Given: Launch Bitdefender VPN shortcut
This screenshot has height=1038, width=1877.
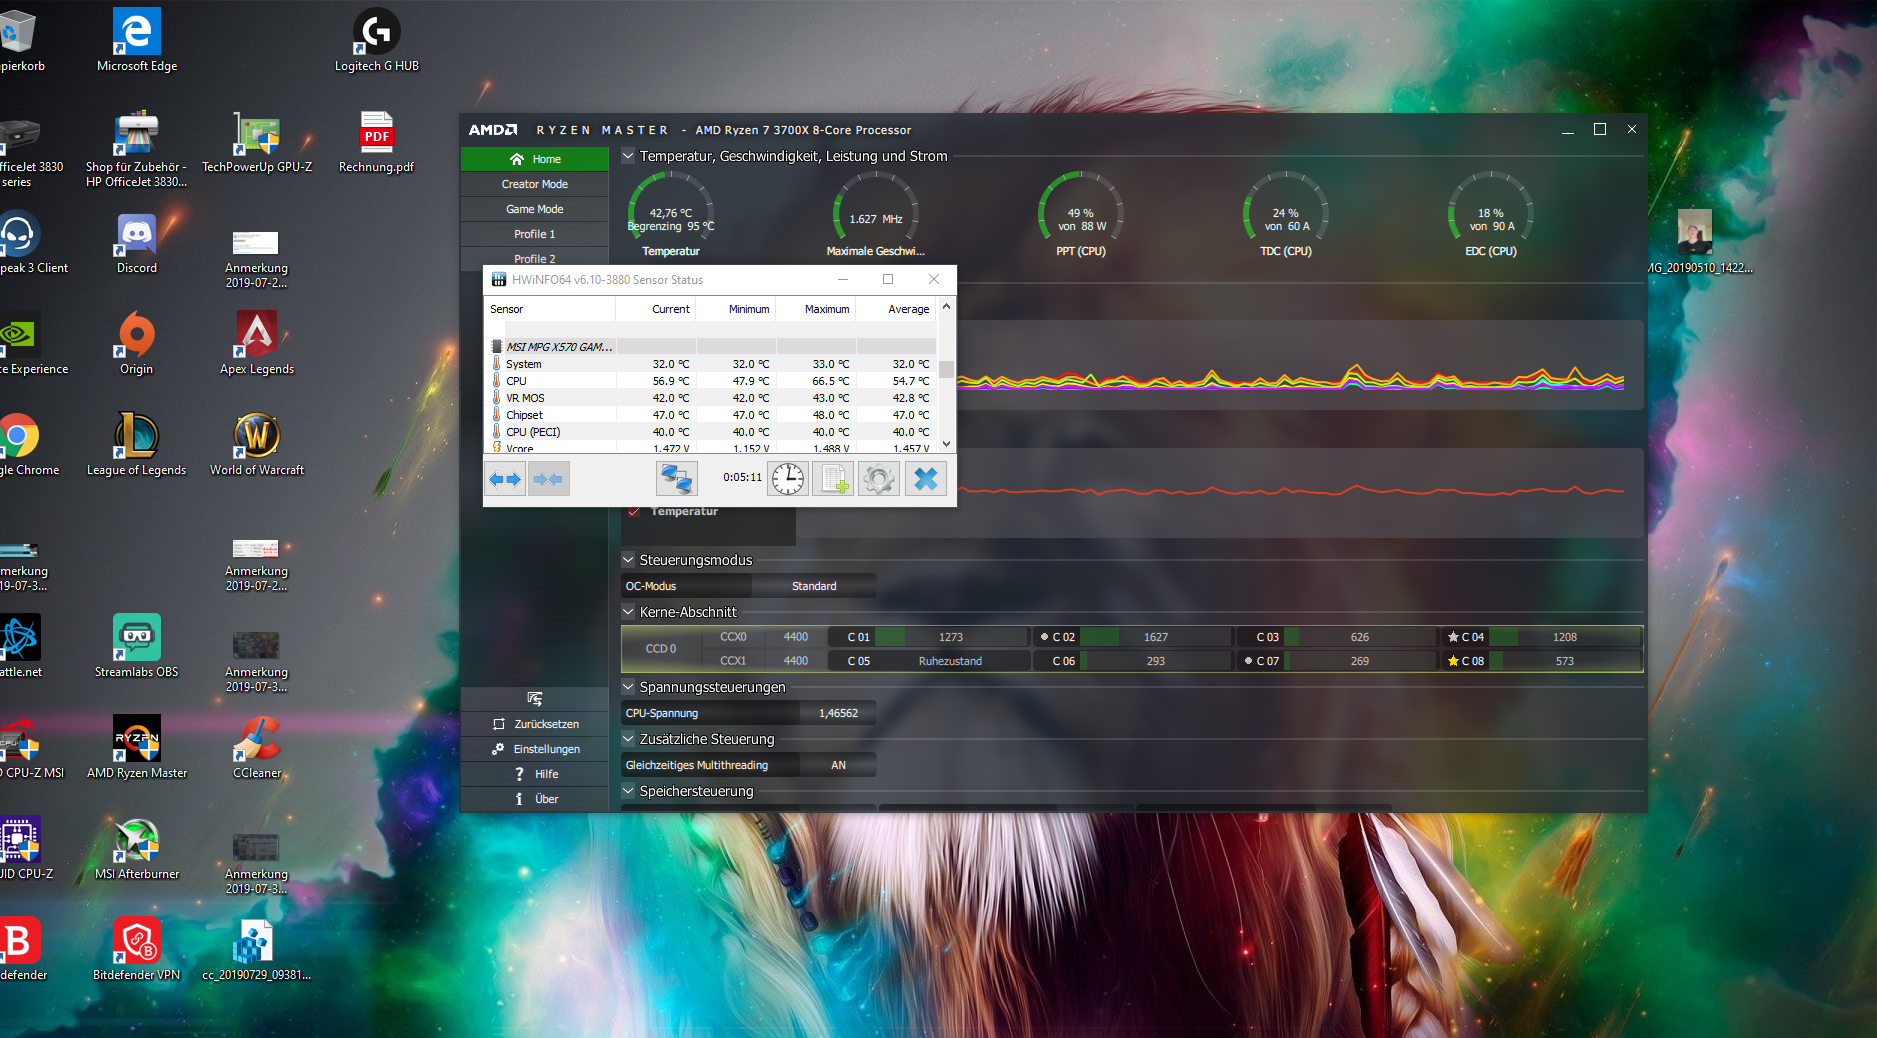Looking at the screenshot, I should [137, 950].
